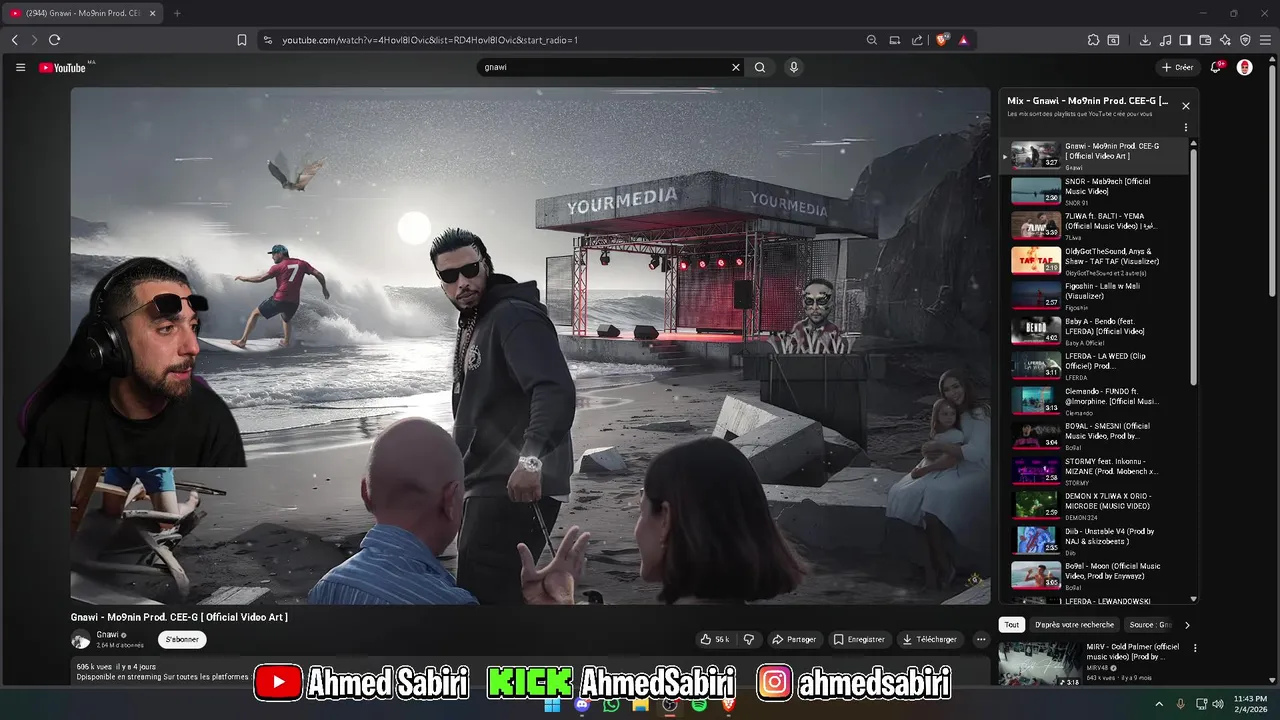Open Leo AI sparkle icon
Screen dimensions: 1280x720
(x=1225, y=40)
